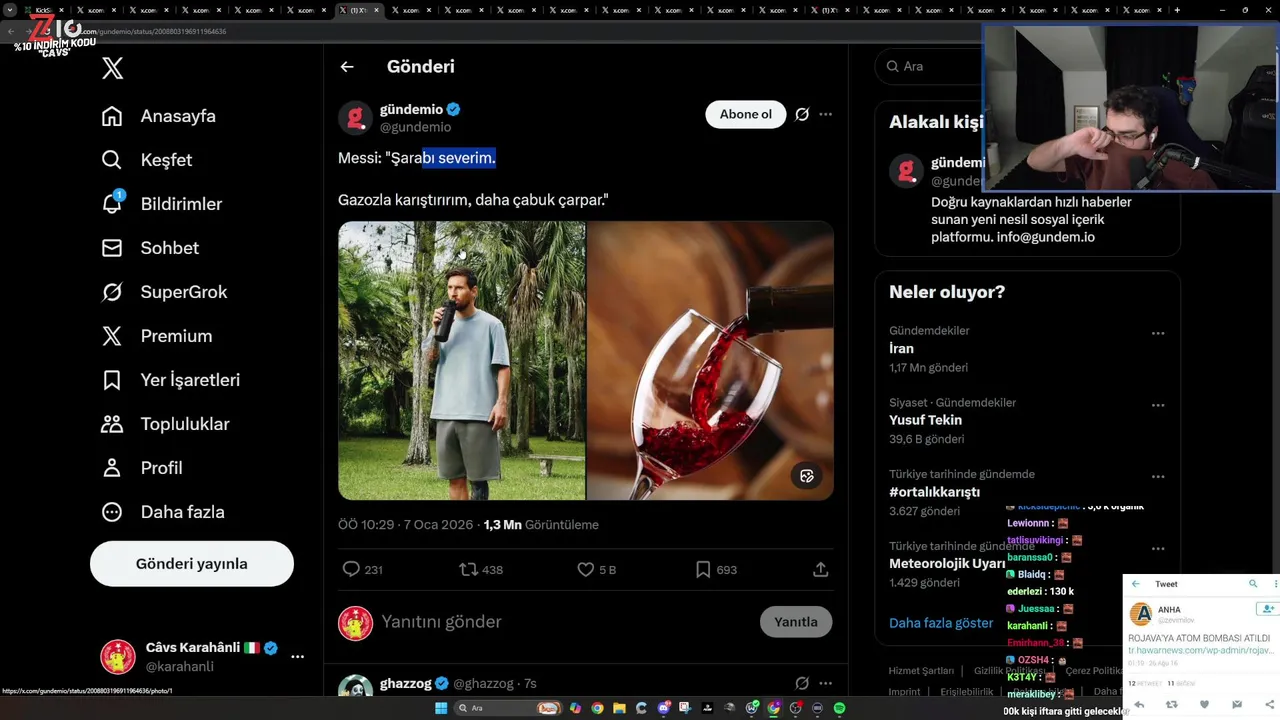Screen dimensions: 1280x720
Task: Open the Hizmet Şartları footer link
Action: tap(921, 671)
